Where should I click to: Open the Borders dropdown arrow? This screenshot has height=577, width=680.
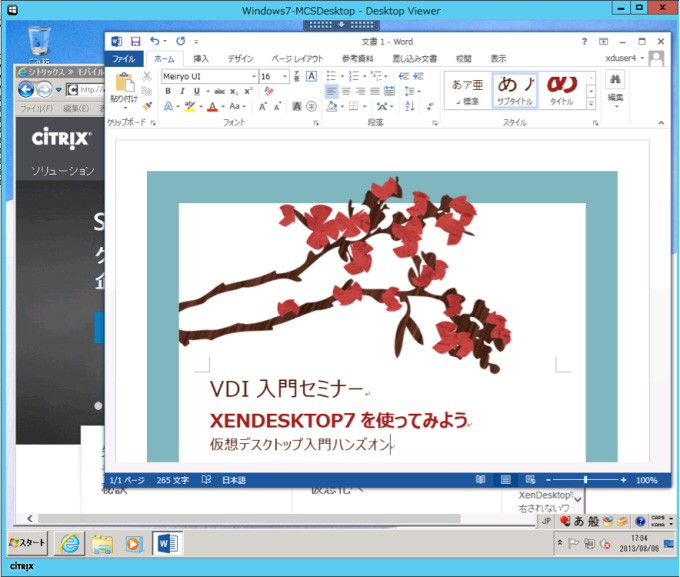(365, 106)
